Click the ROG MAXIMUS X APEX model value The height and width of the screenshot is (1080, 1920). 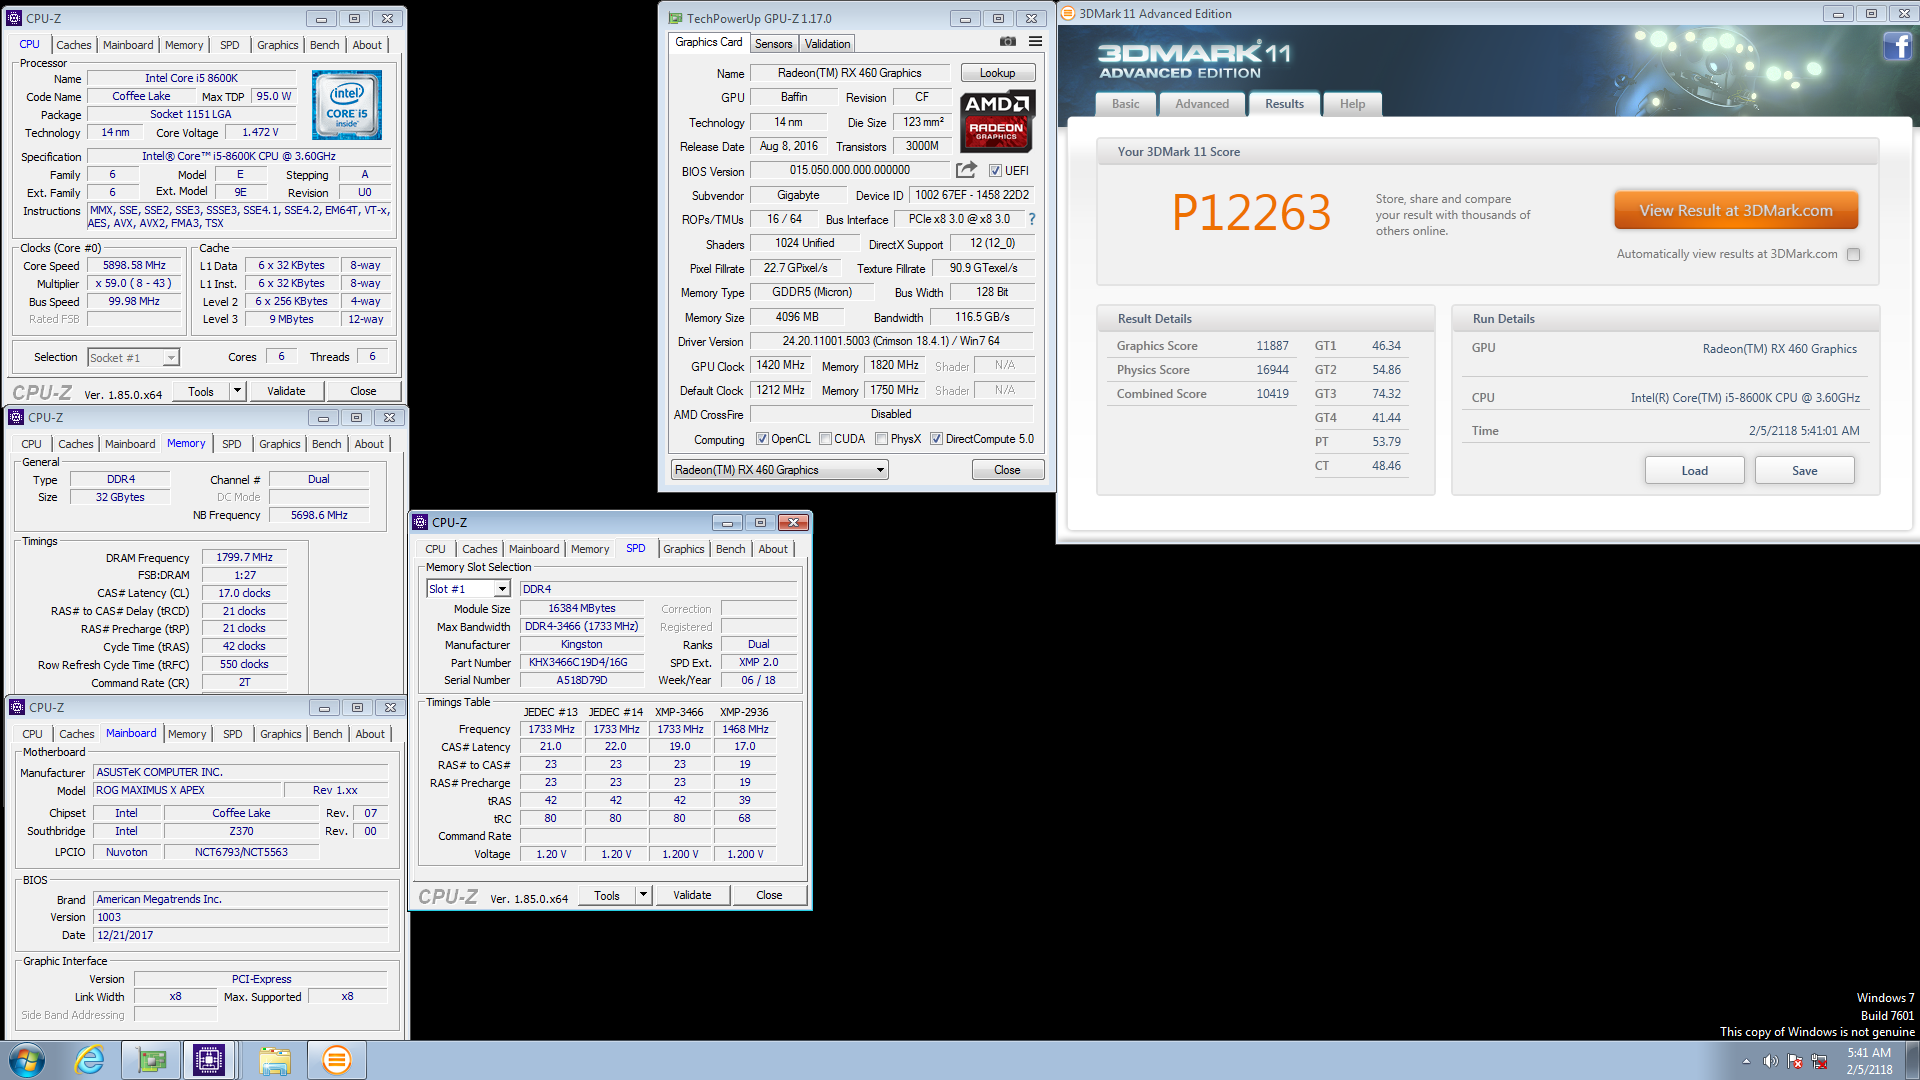pyautogui.click(x=189, y=790)
